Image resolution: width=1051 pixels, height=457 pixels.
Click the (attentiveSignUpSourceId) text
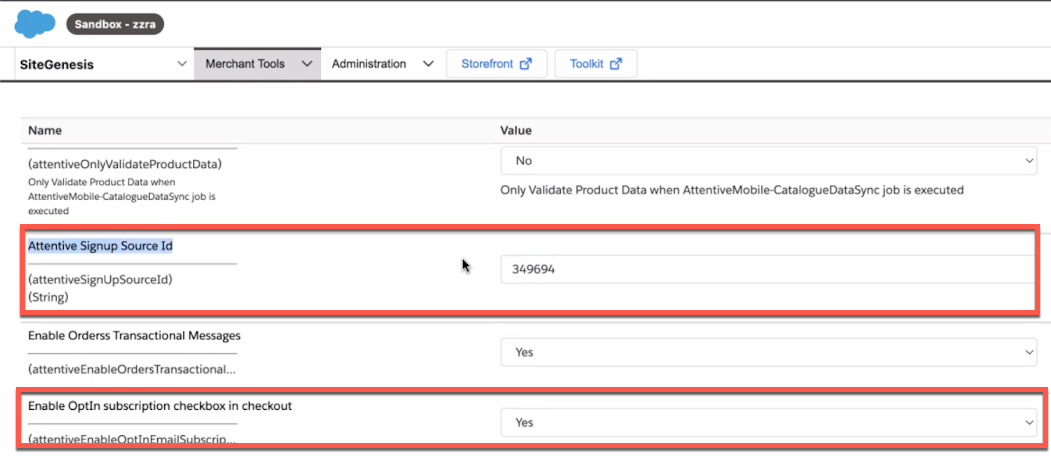pos(101,280)
